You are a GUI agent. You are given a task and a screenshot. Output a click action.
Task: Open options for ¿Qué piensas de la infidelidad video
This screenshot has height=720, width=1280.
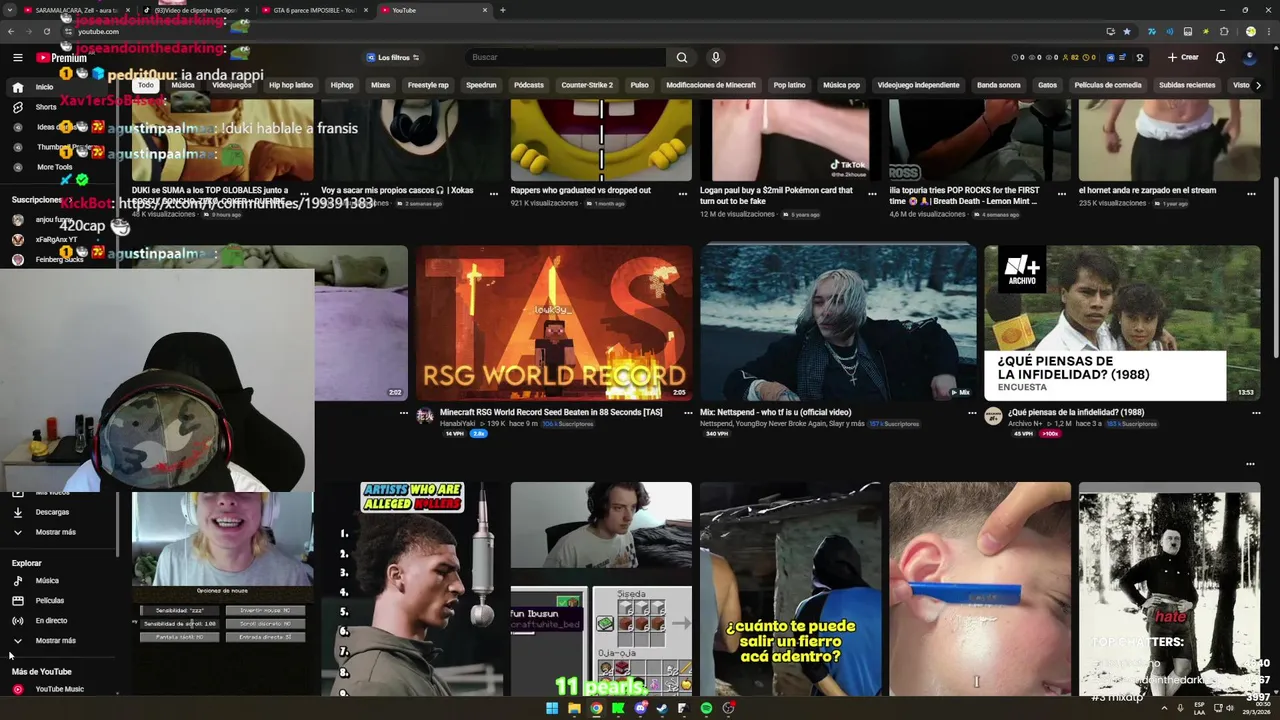coord(1256,413)
